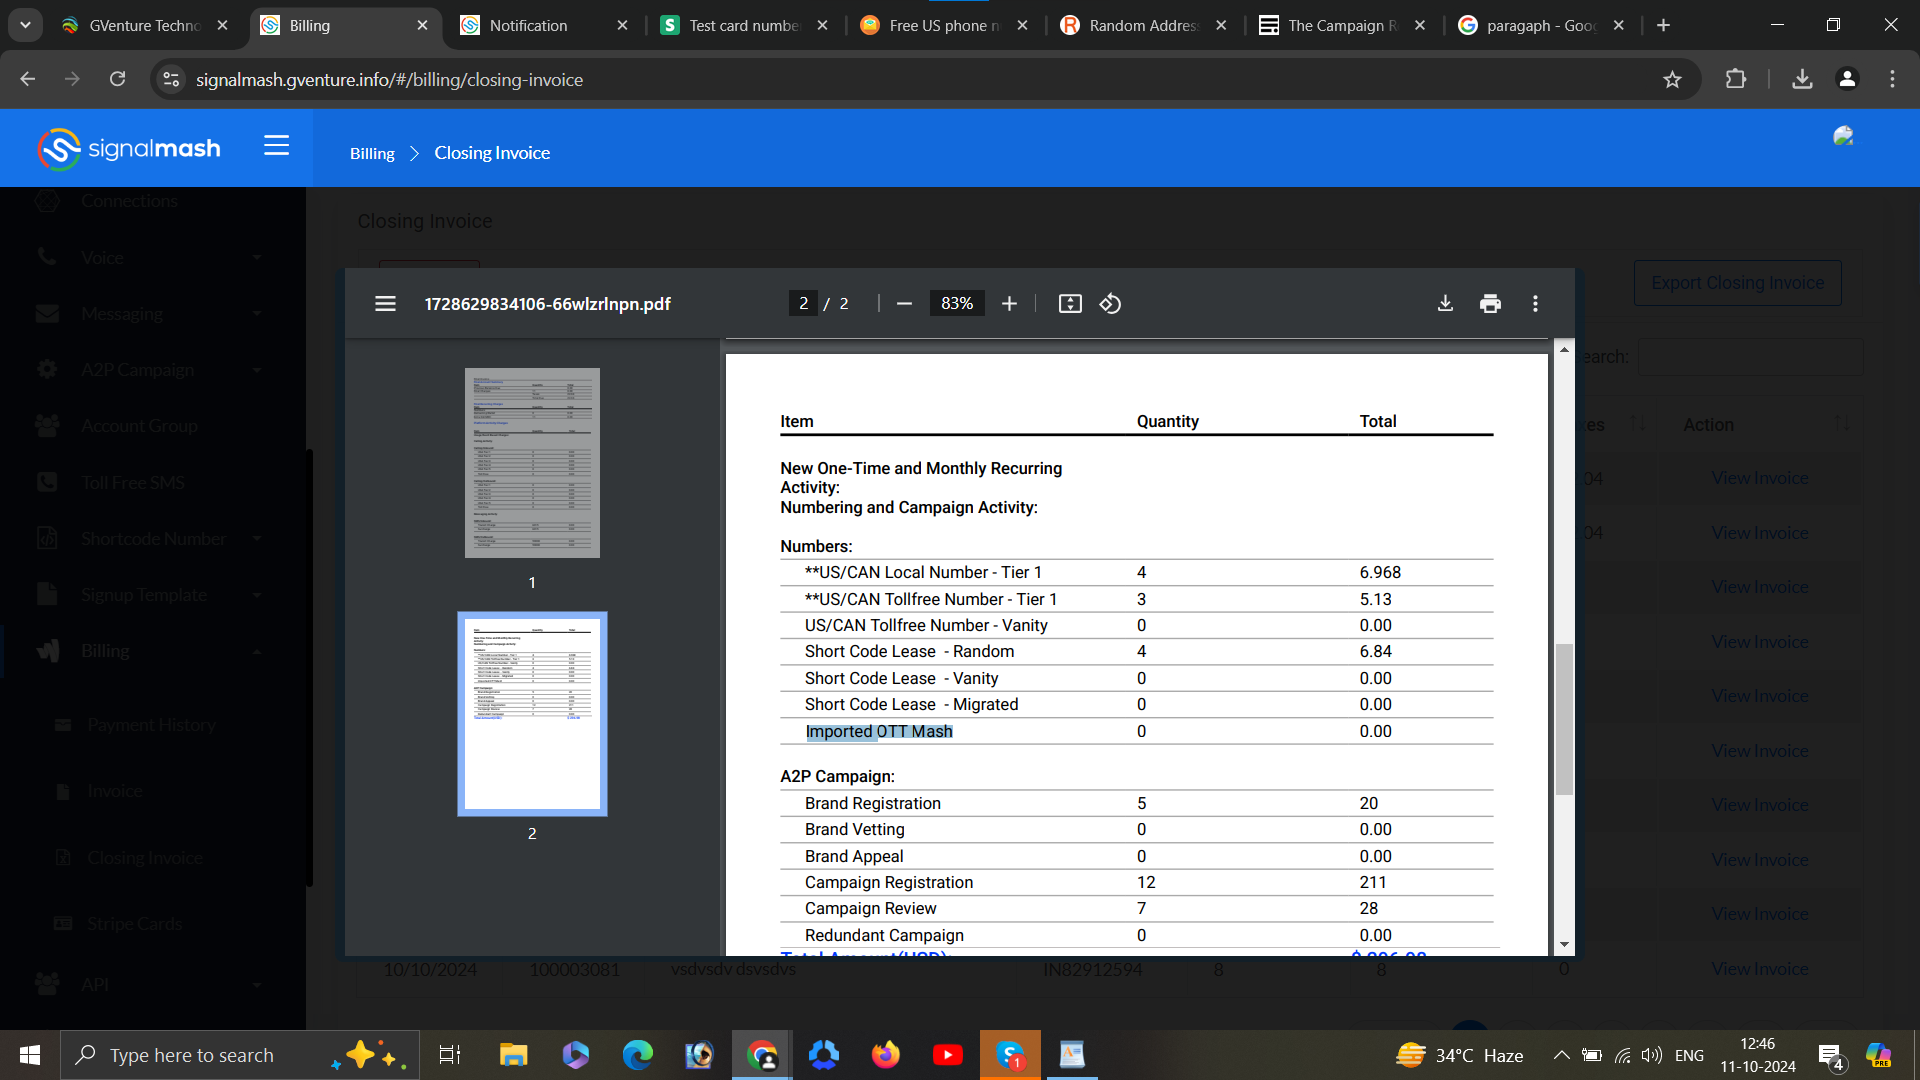
Task: Open the PDF viewer more actions menu
Action: pyautogui.click(x=1535, y=304)
